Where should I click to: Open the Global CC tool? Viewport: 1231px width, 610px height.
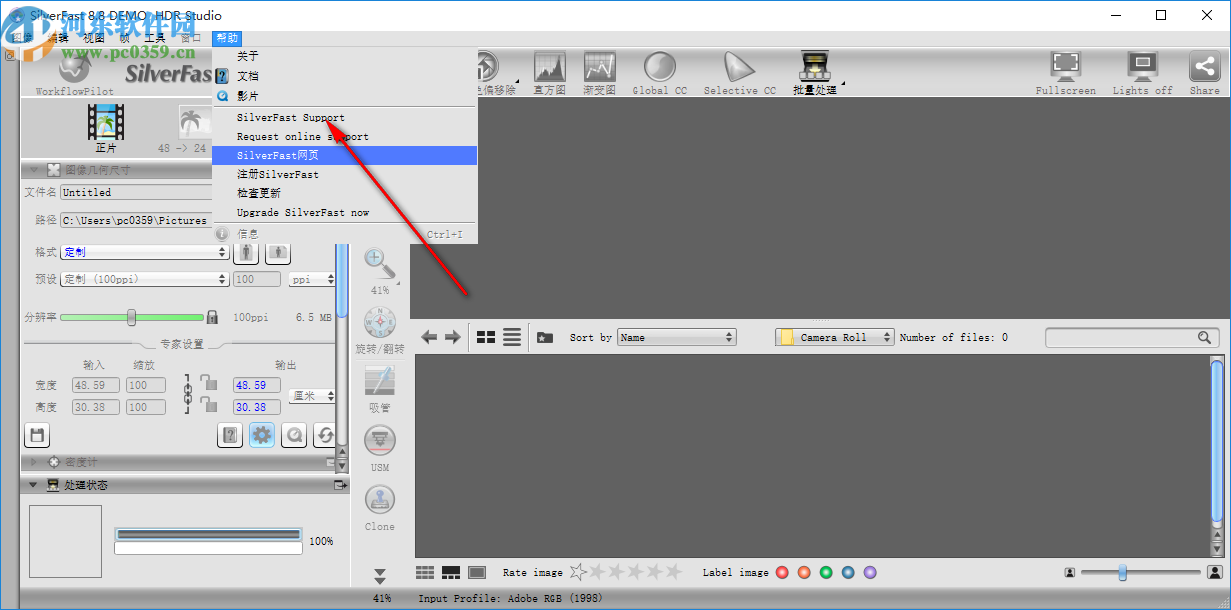pos(659,68)
